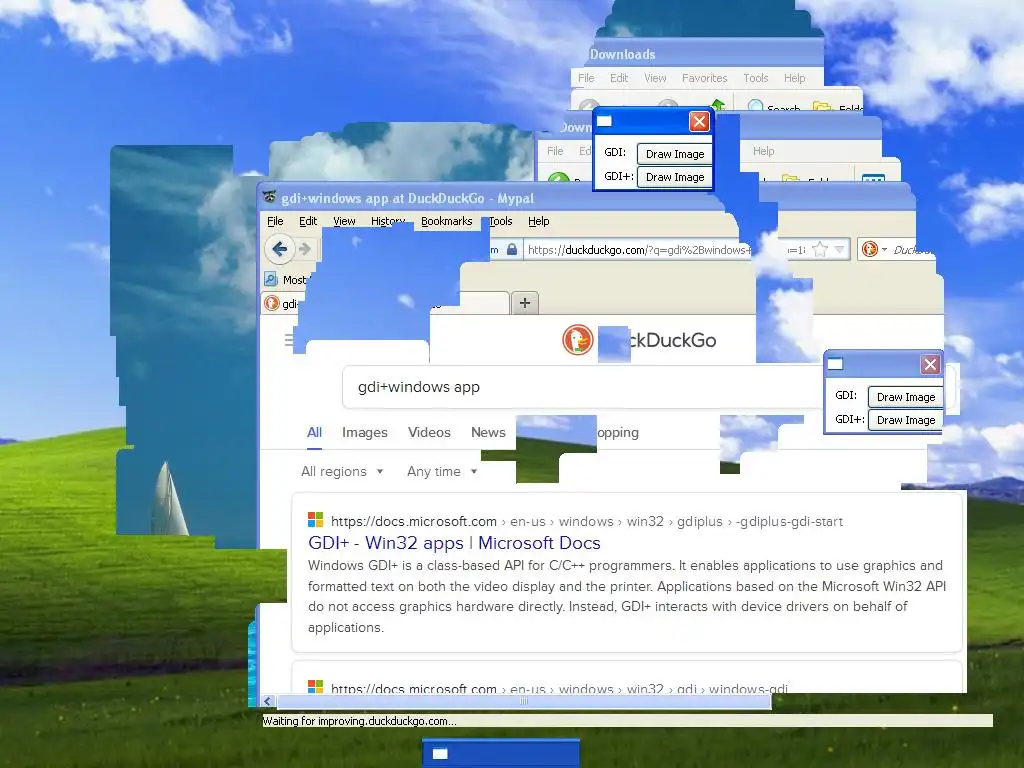Click the 'Windows GDI+ is a class-based API' snippet
Screen dimensions: 1024x768
(x=627, y=596)
